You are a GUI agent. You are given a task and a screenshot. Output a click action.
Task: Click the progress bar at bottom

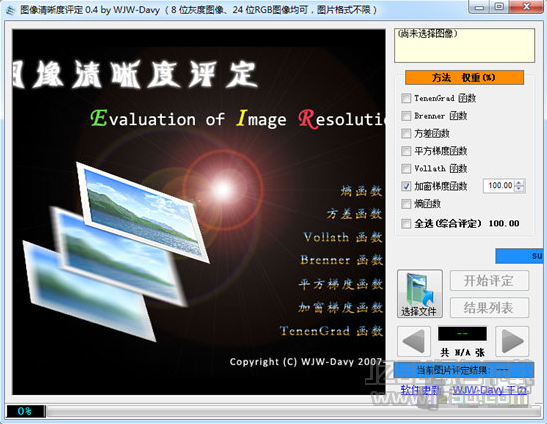pyautogui.click(x=294, y=411)
